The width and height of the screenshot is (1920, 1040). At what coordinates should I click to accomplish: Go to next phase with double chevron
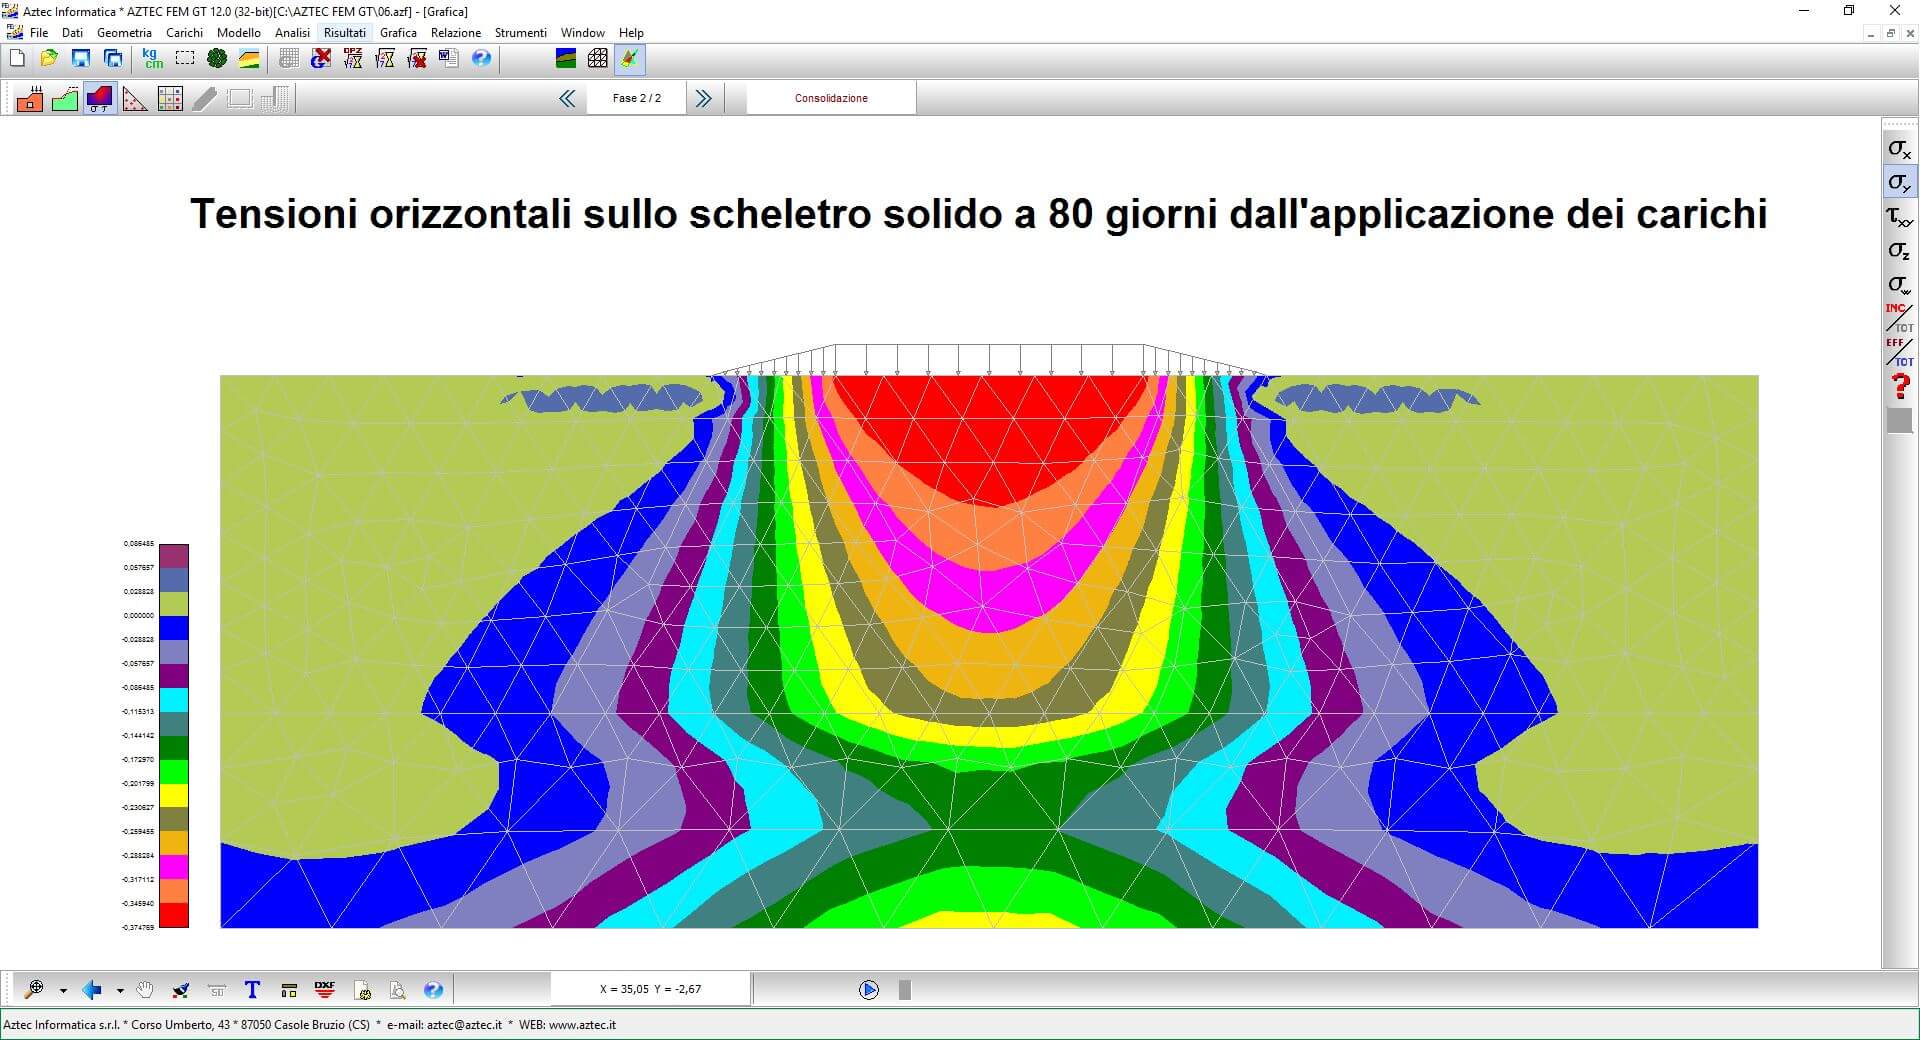click(704, 98)
